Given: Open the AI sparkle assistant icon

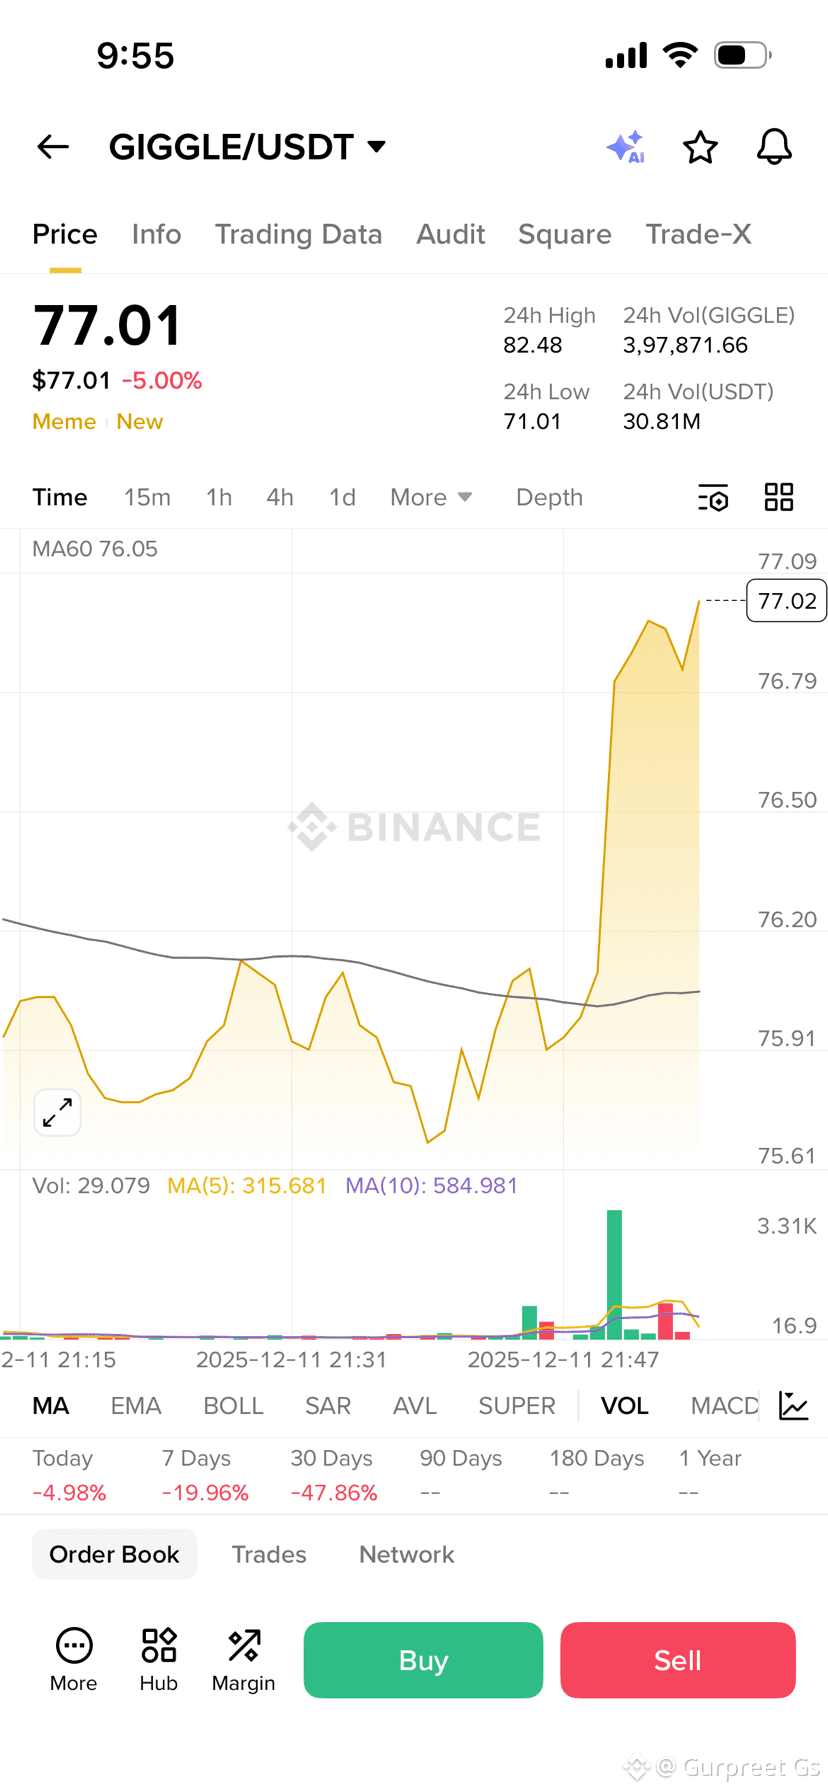Looking at the screenshot, I should tap(626, 147).
